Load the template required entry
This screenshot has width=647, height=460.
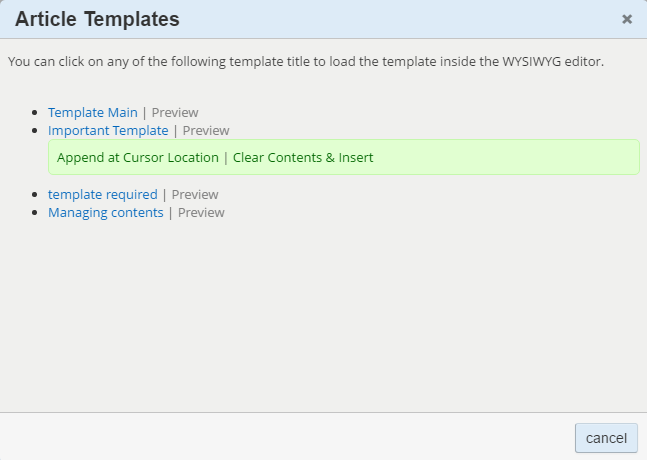(x=103, y=195)
